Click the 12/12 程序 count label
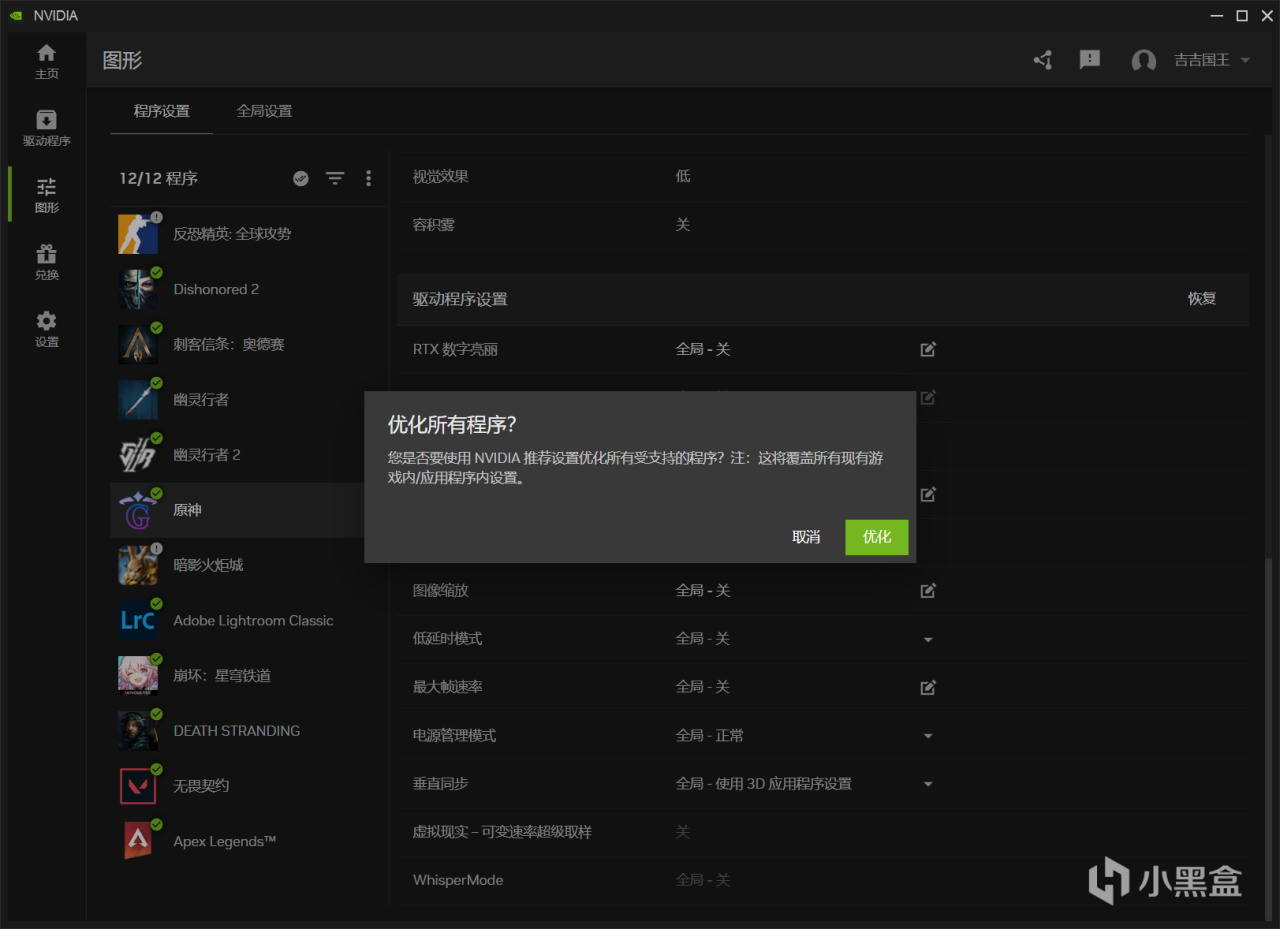Screen dimensions: 1280x929 click(x=158, y=178)
